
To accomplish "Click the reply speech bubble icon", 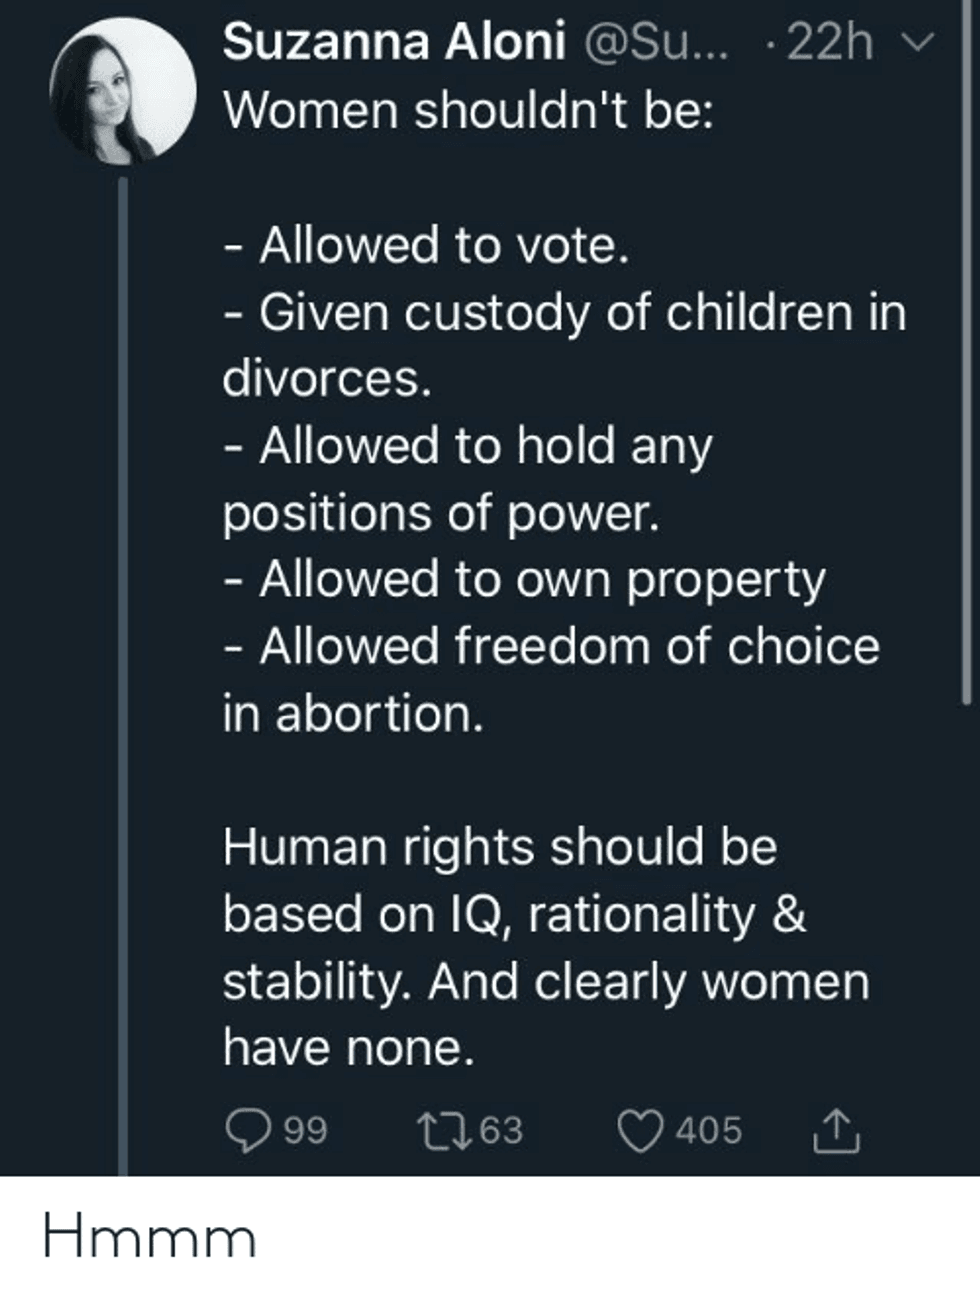I will coord(246,1130).
